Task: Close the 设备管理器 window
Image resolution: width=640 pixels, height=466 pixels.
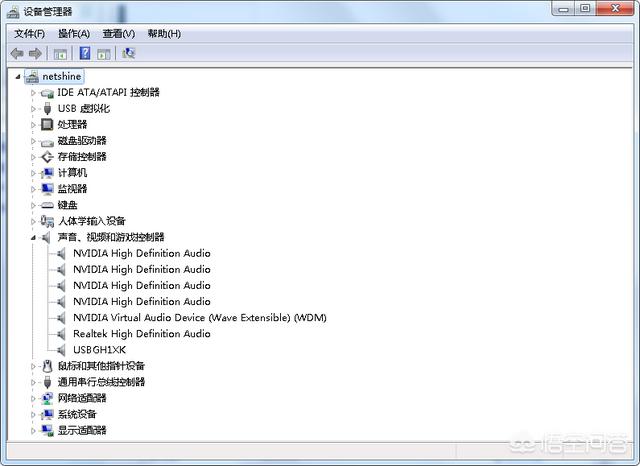Action: pos(615,9)
